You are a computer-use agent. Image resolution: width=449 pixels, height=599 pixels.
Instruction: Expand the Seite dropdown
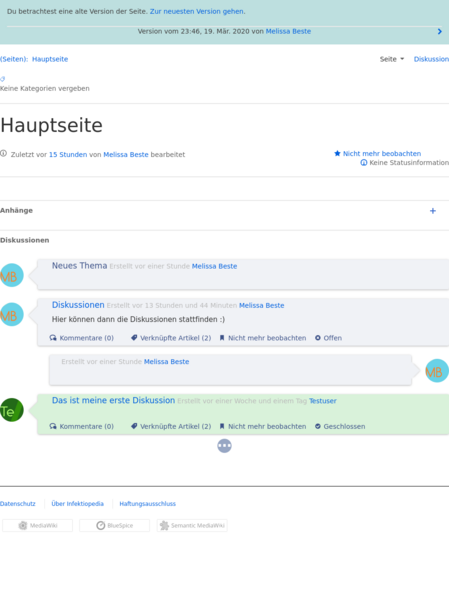coord(392,59)
